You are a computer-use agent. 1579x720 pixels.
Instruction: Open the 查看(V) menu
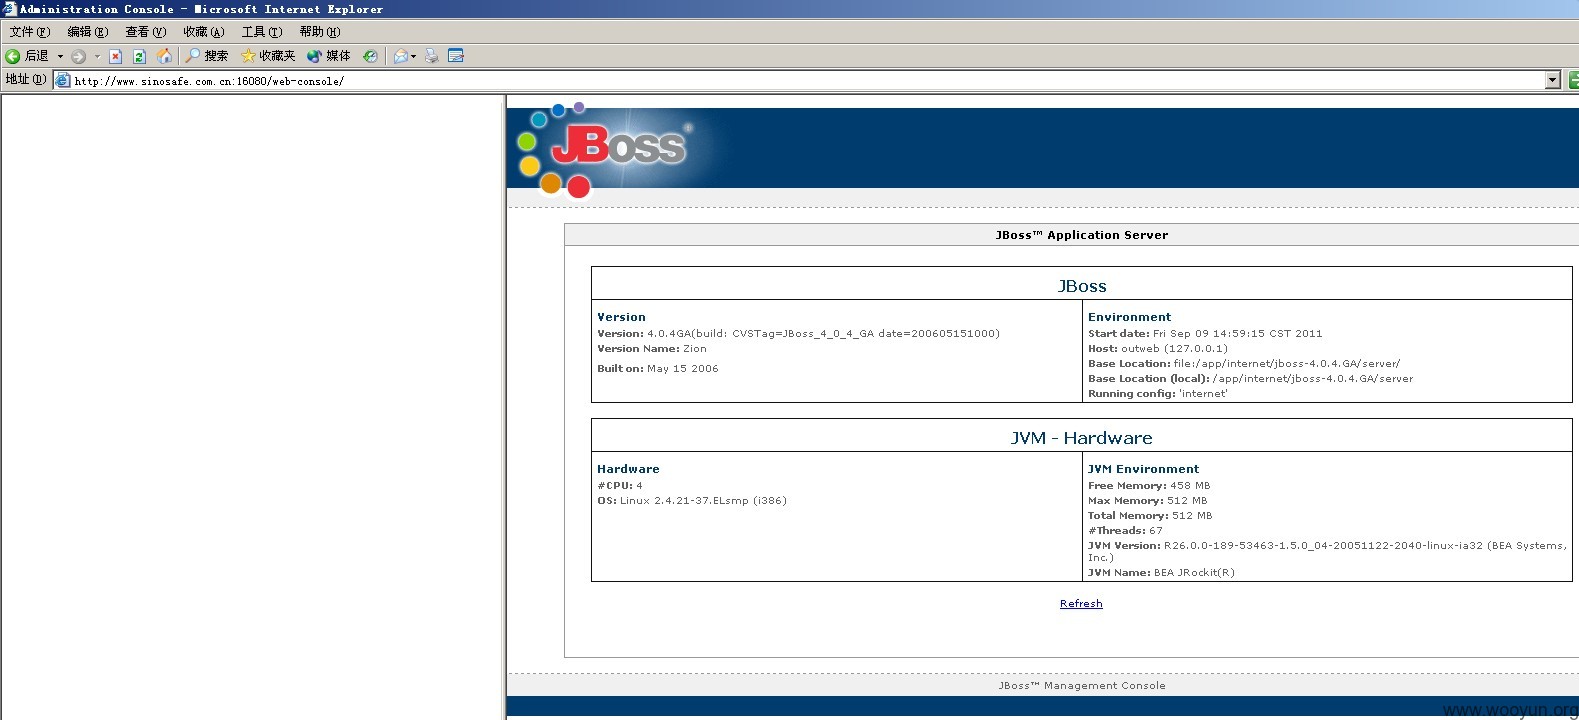[x=145, y=32]
